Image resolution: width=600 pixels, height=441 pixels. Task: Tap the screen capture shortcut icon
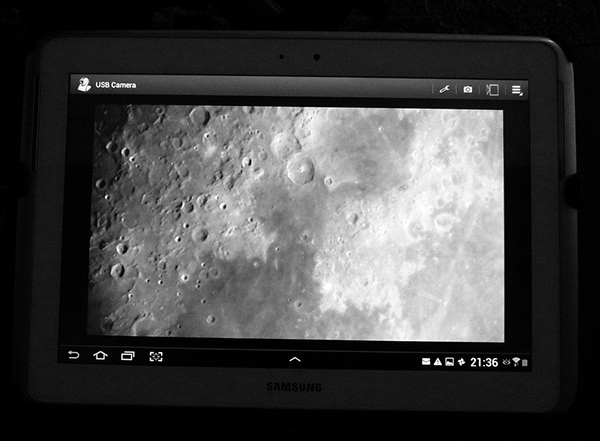pos(156,356)
